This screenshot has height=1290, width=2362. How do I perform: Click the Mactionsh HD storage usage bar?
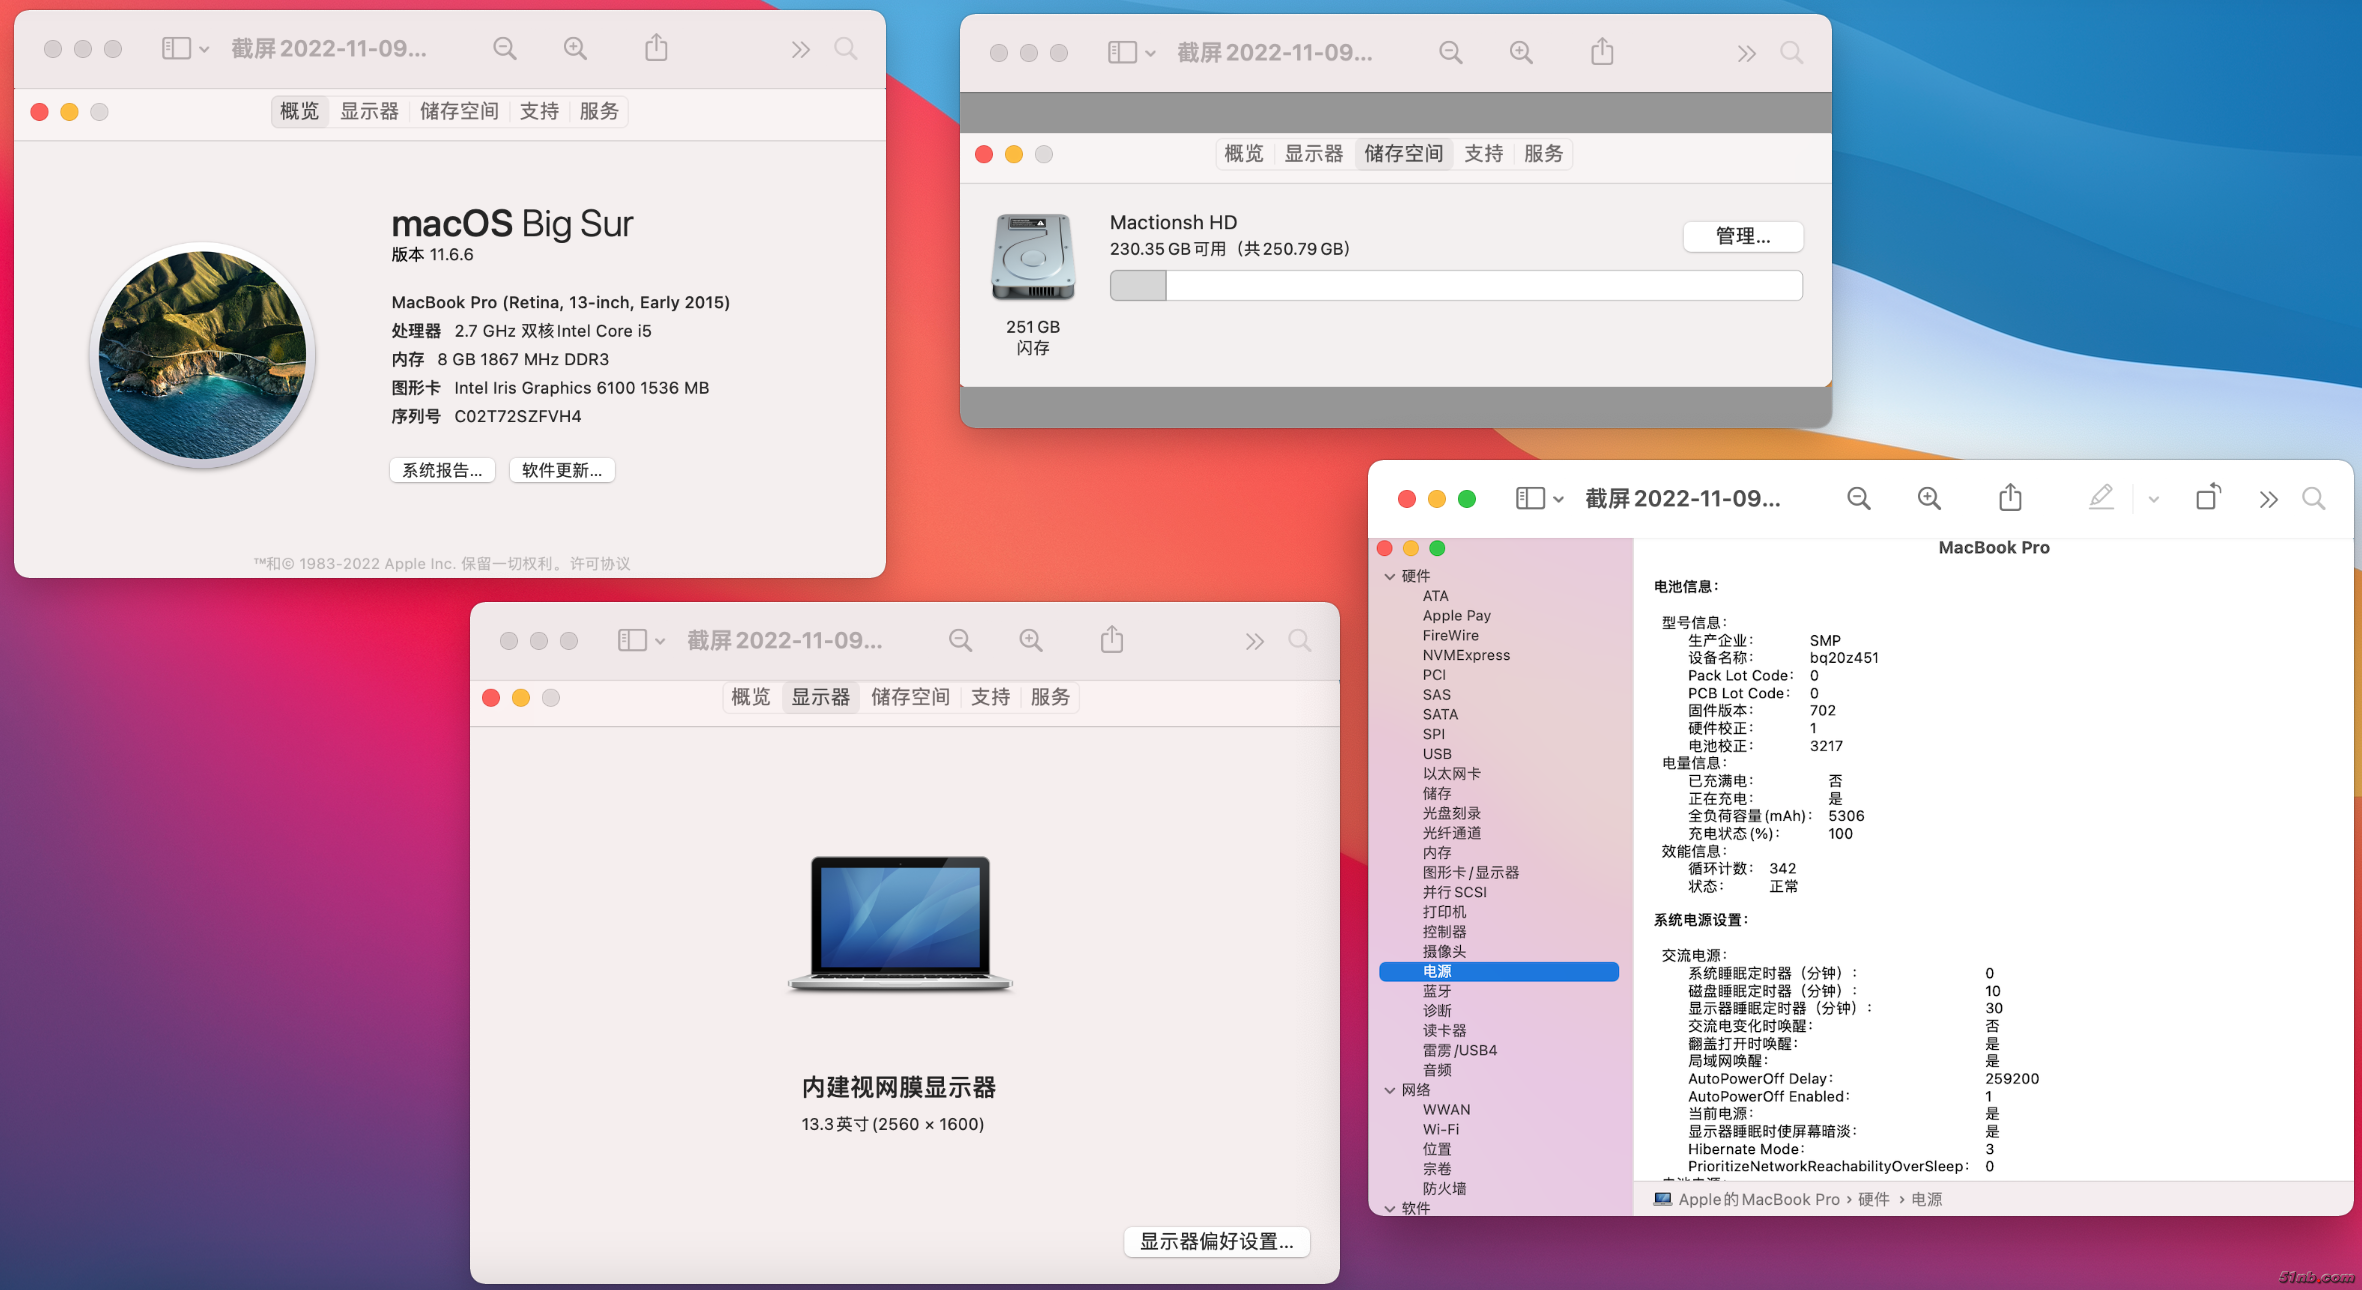(x=1456, y=286)
